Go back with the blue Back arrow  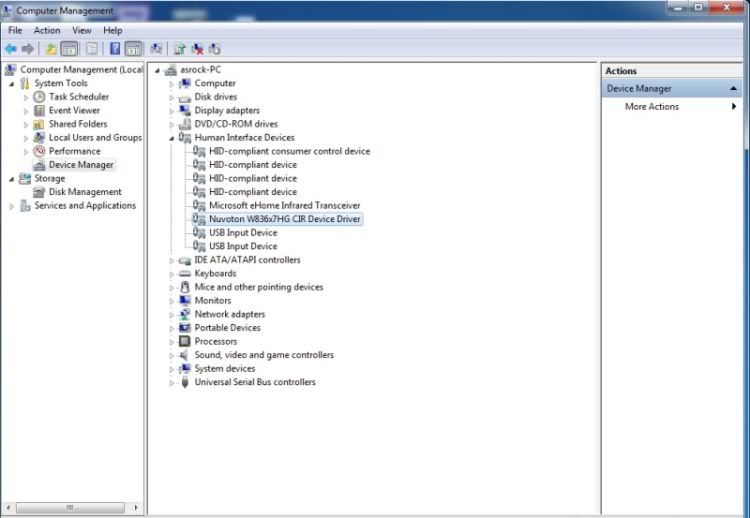click(11, 49)
